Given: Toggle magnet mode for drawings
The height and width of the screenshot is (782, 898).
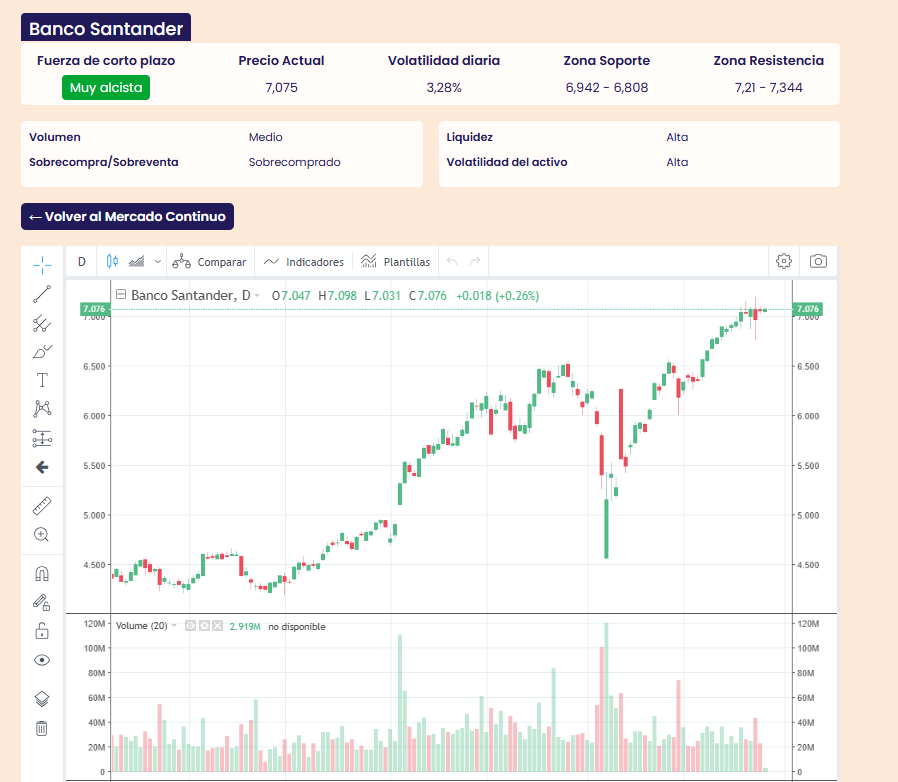Looking at the screenshot, I should [x=42, y=574].
